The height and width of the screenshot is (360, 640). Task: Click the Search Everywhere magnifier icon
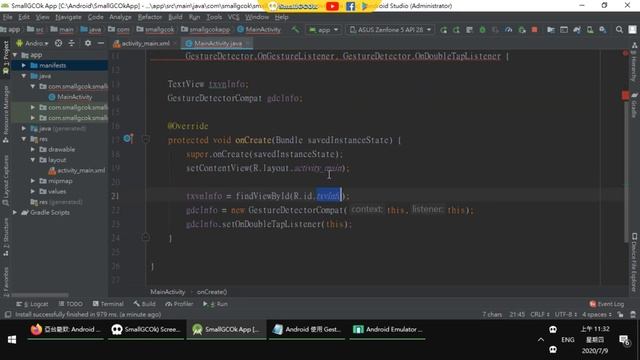(x=619, y=30)
